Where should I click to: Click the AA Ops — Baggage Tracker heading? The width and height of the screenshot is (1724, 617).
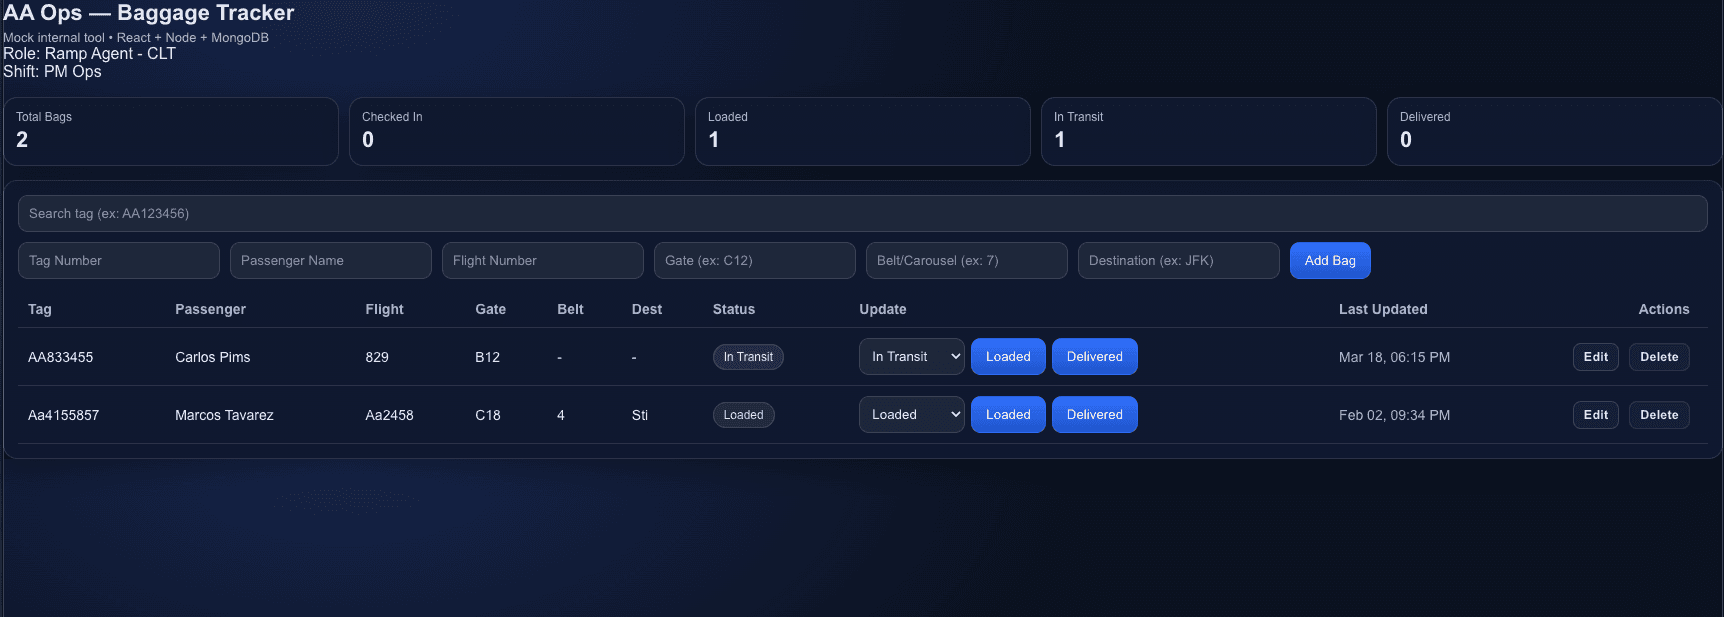coord(149,13)
